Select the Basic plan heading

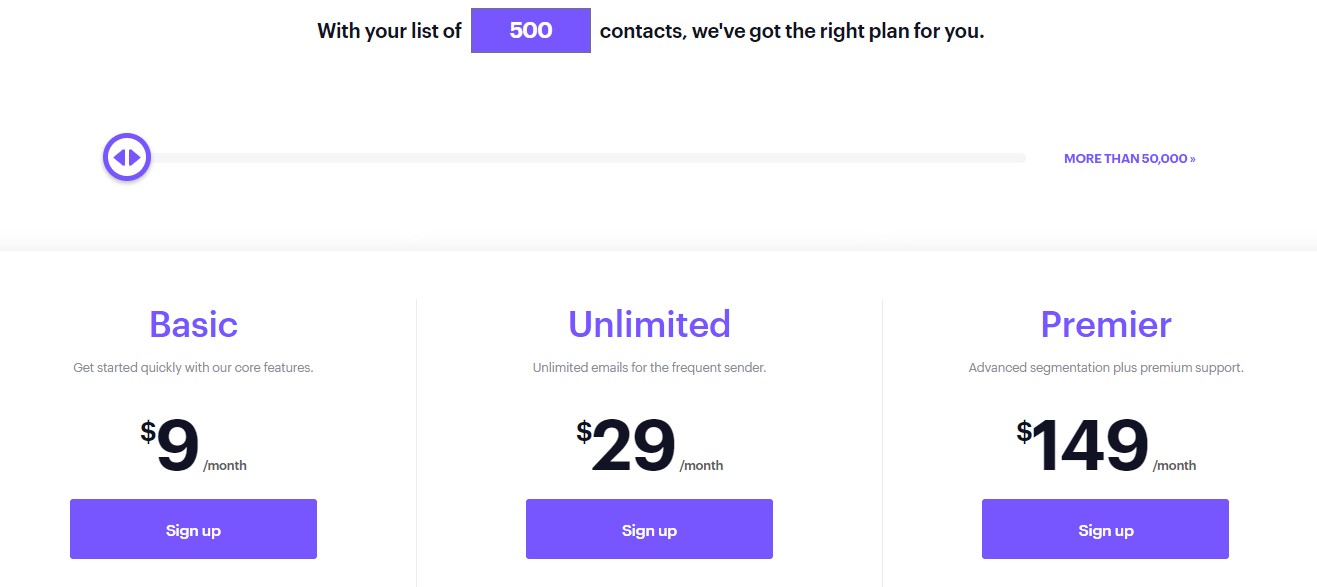(x=193, y=325)
